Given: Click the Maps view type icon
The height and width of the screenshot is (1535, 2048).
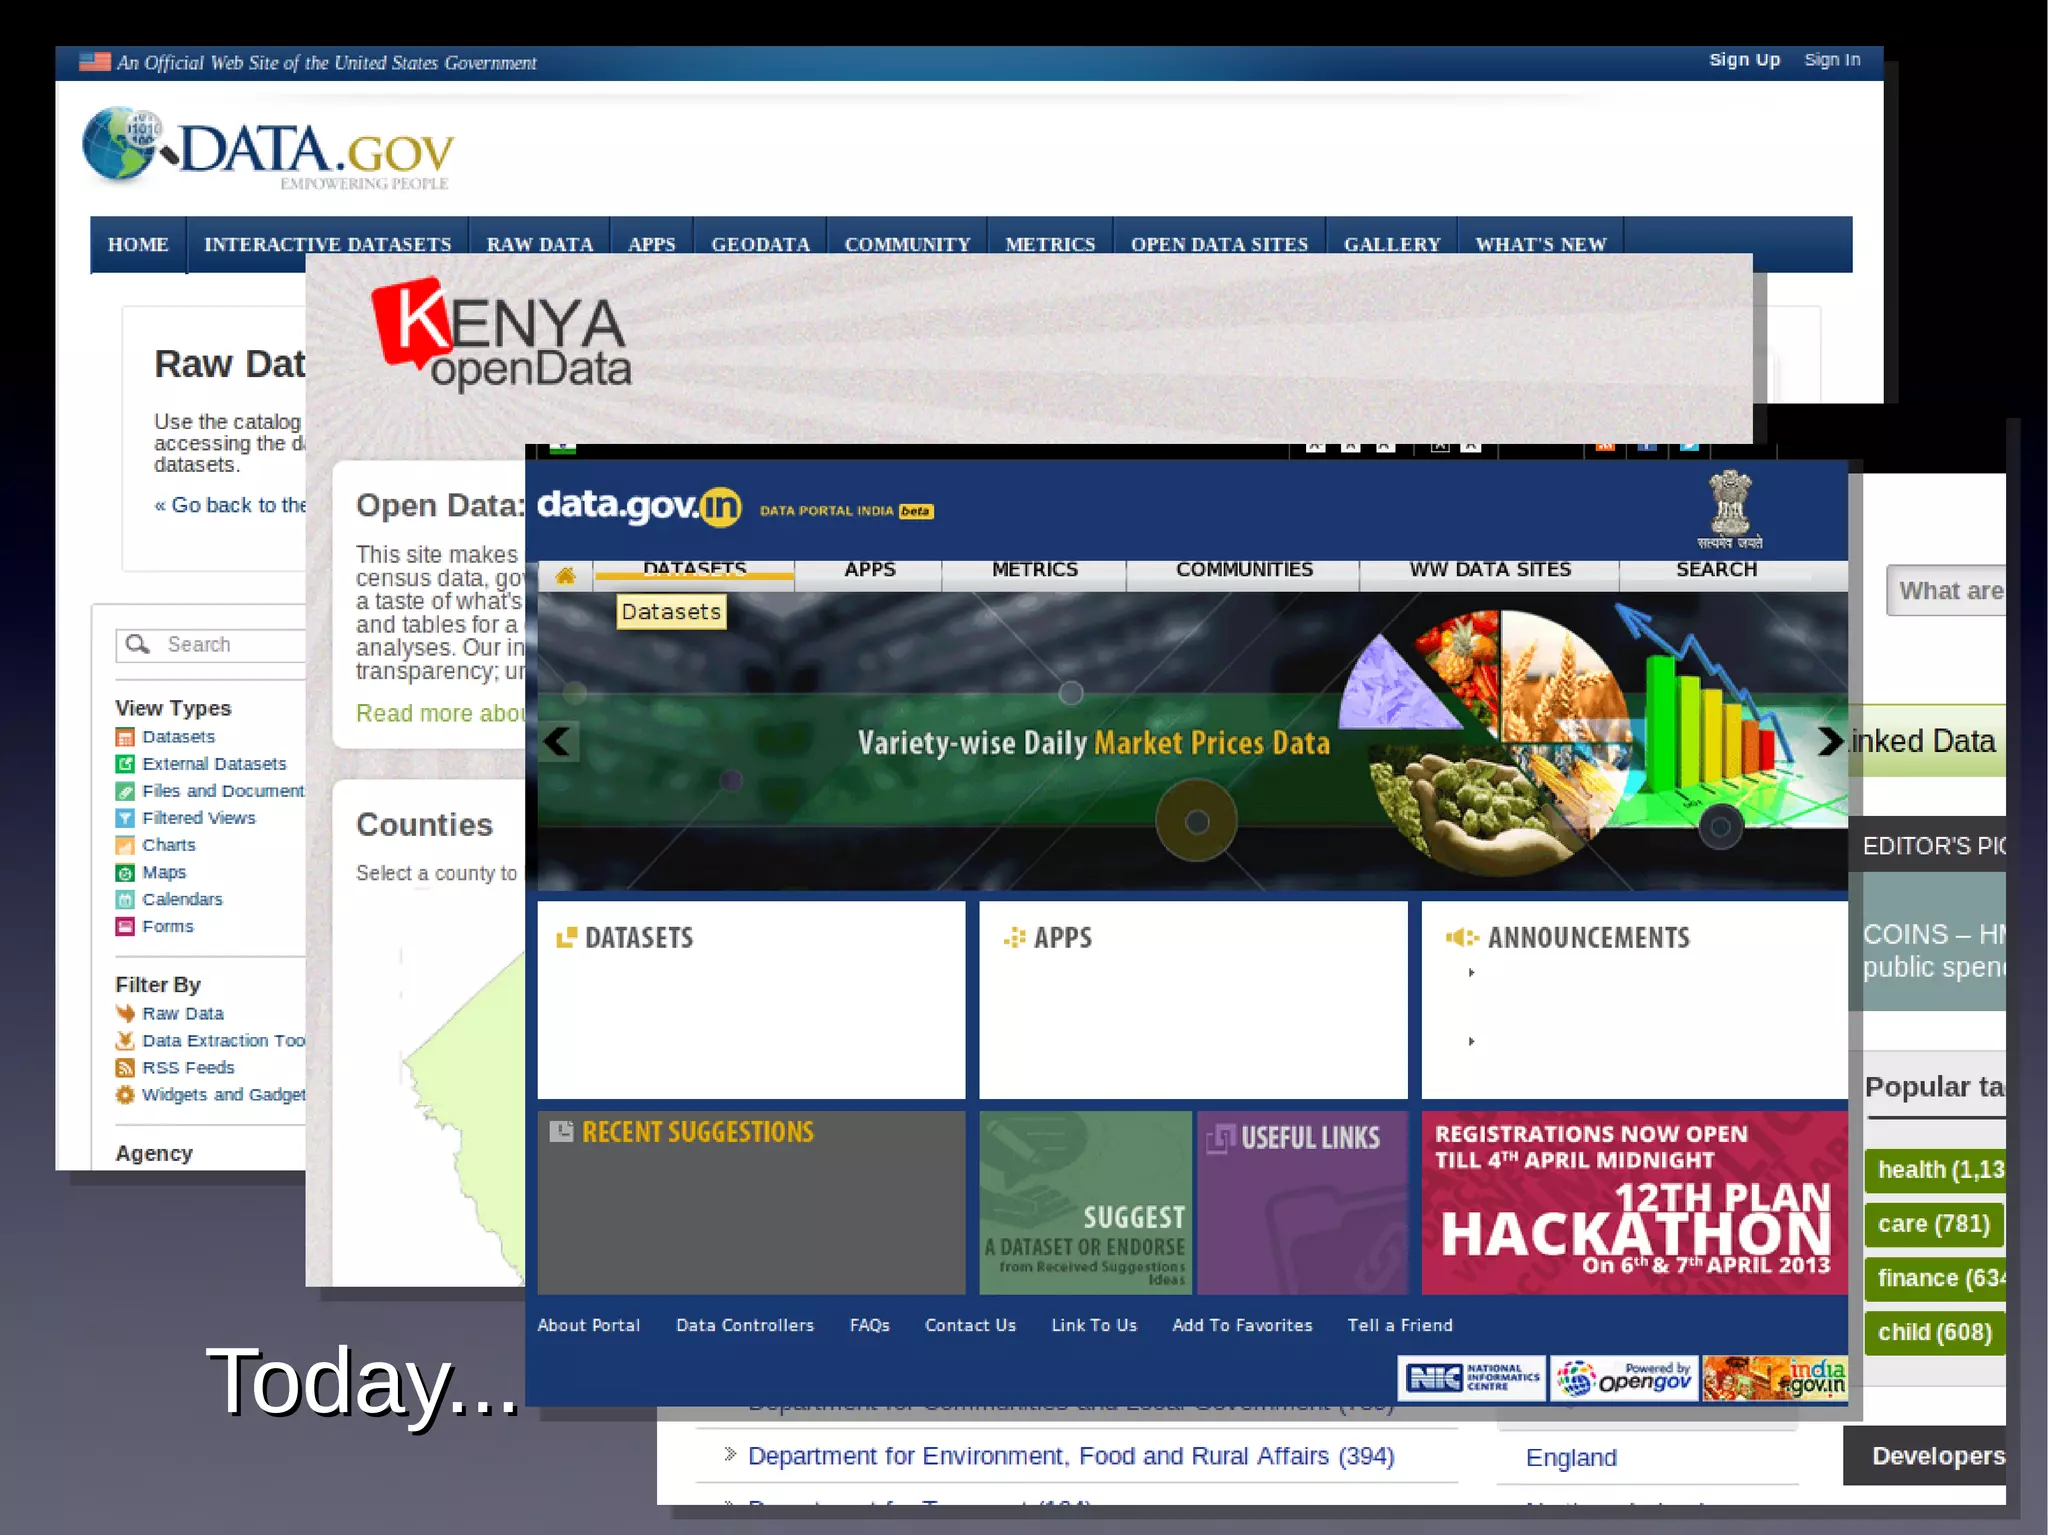Looking at the screenshot, I should coord(125,873).
